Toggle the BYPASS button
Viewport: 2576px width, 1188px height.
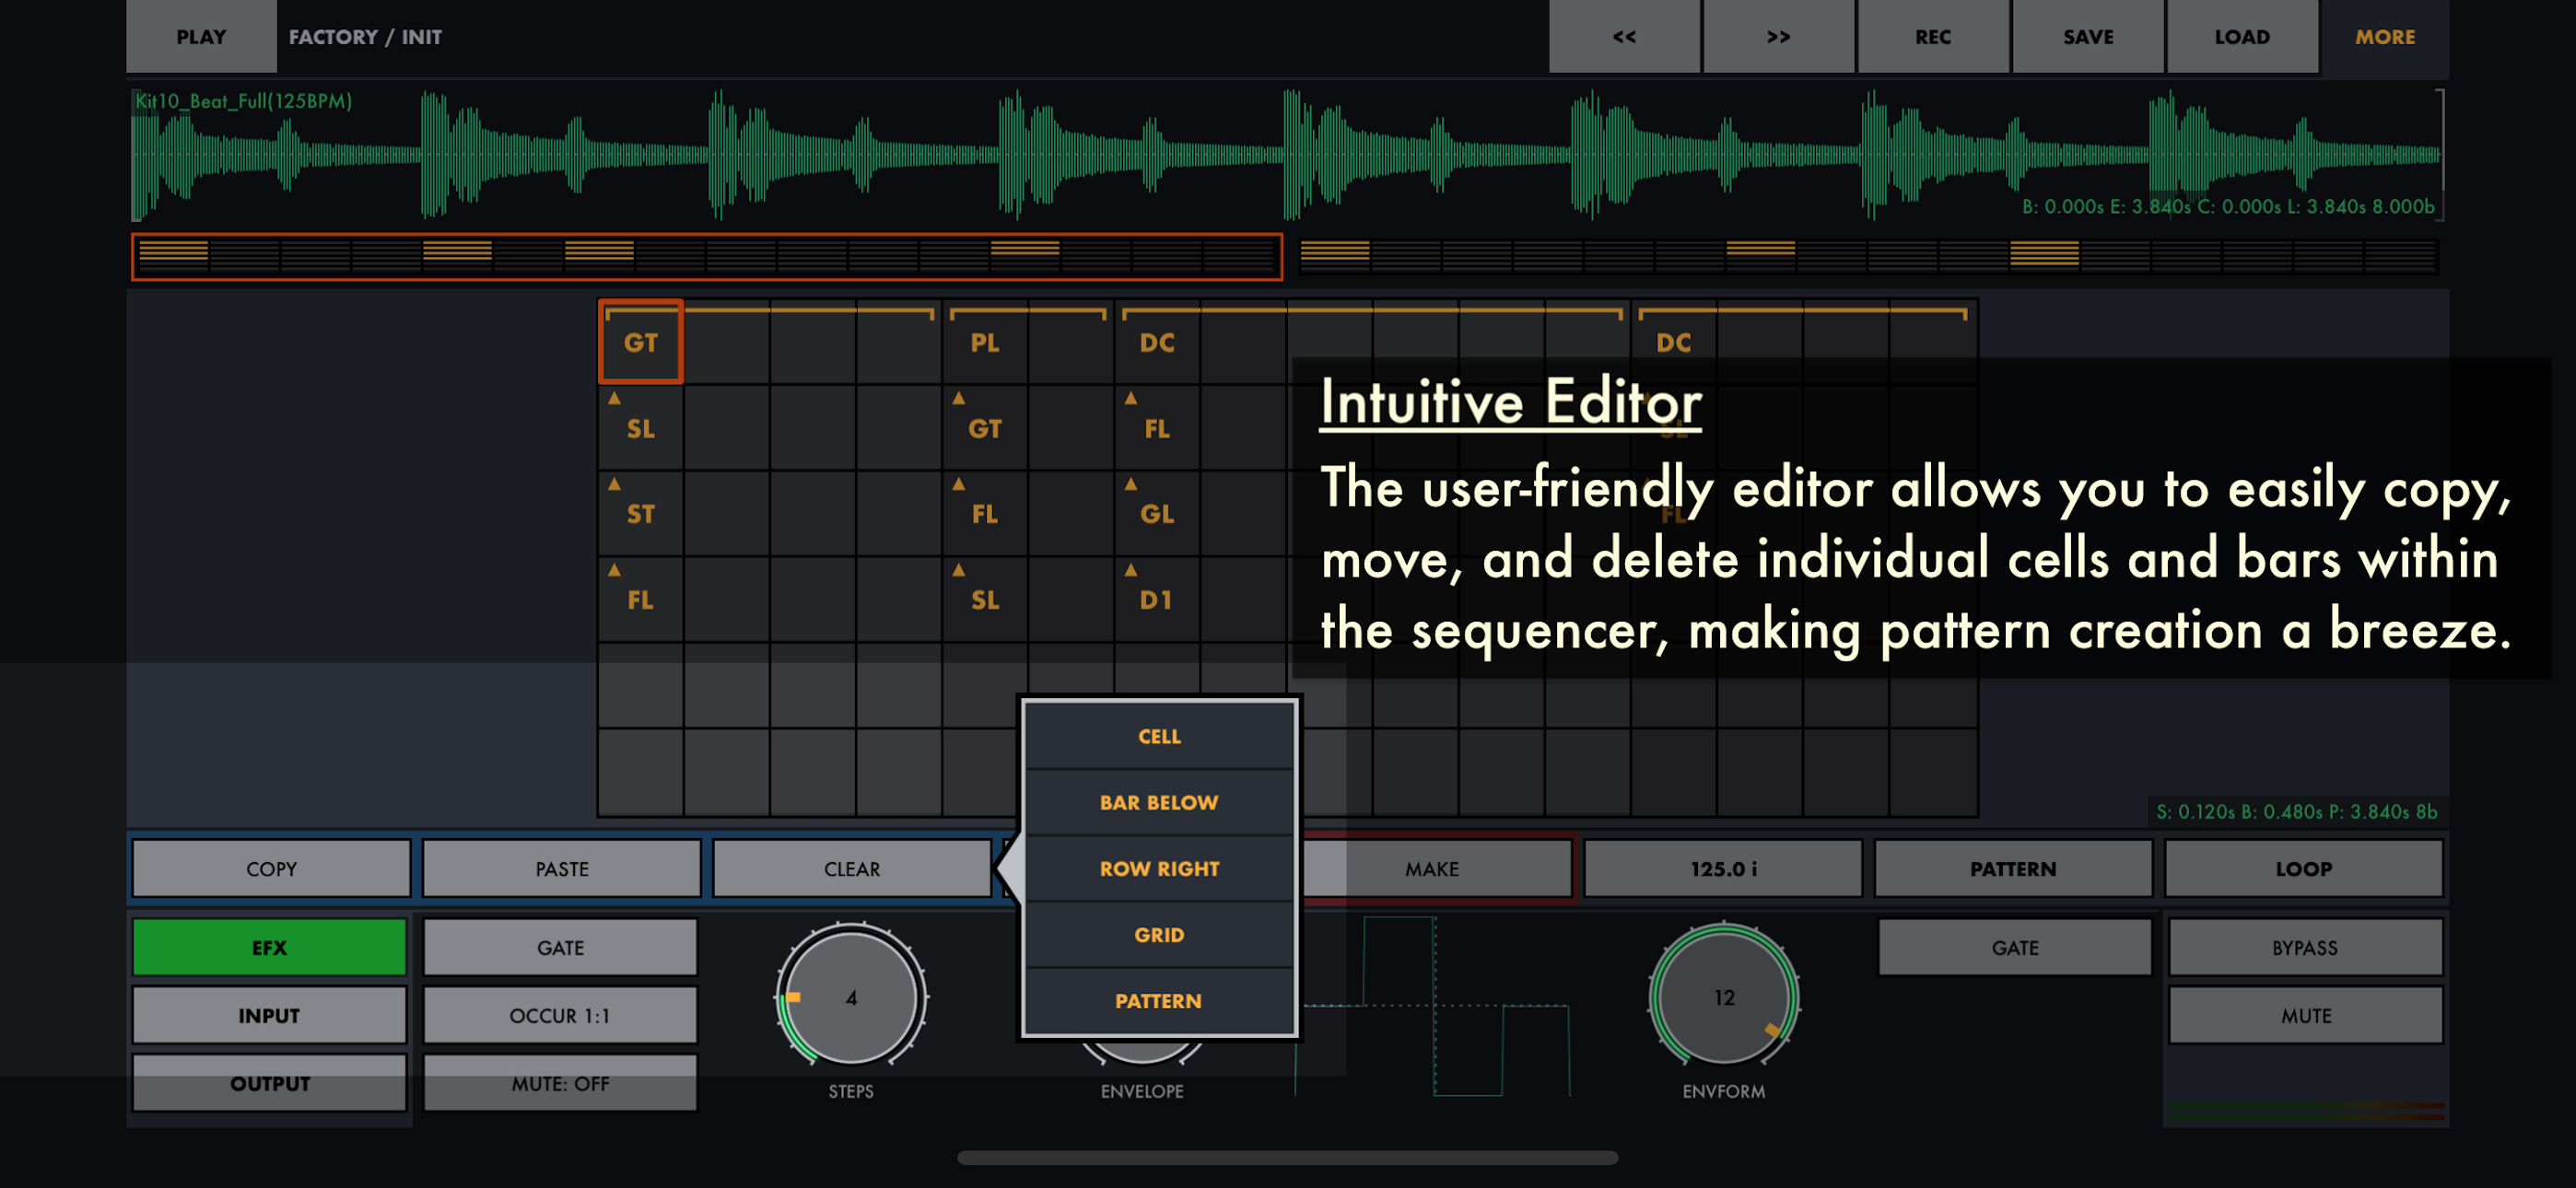tap(2304, 946)
